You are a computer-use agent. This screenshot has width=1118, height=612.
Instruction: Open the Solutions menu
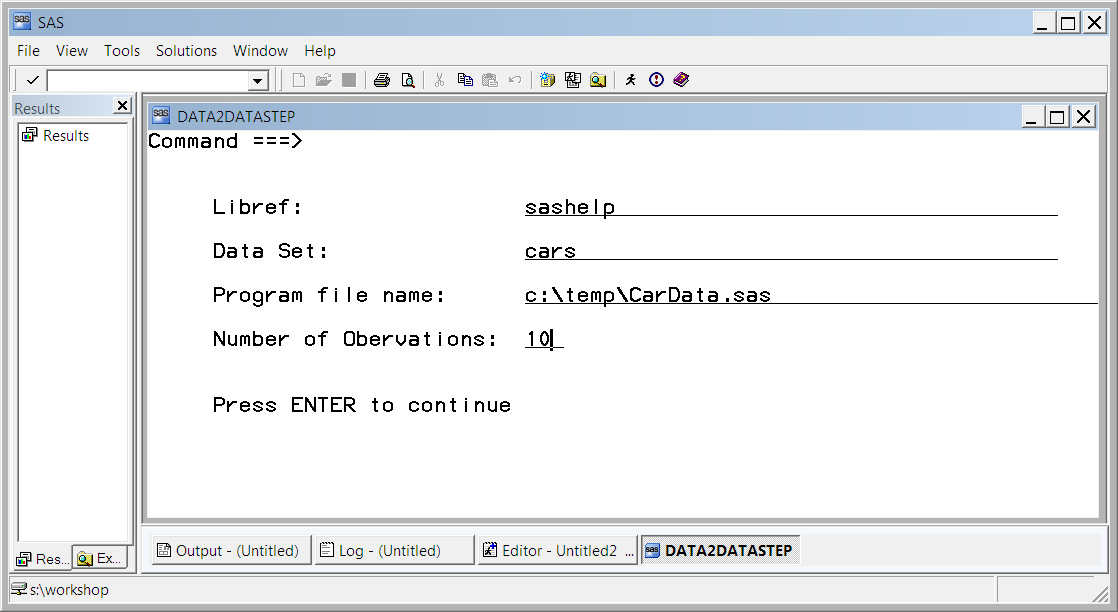[x=186, y=51]
